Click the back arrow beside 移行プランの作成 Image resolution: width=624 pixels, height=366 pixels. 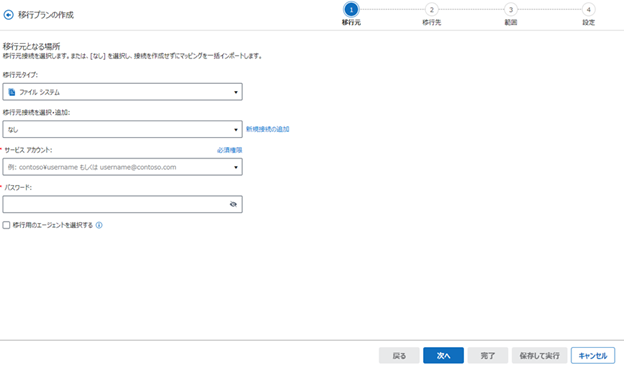(8, 15)
